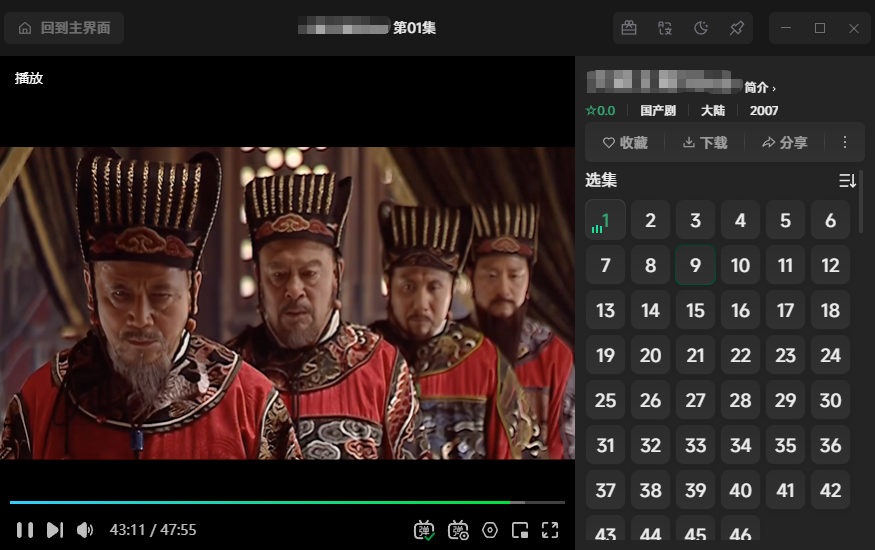Click the 43:11 / 47:55 time display
Screen dimensions: 875x550
pos(153,529)
